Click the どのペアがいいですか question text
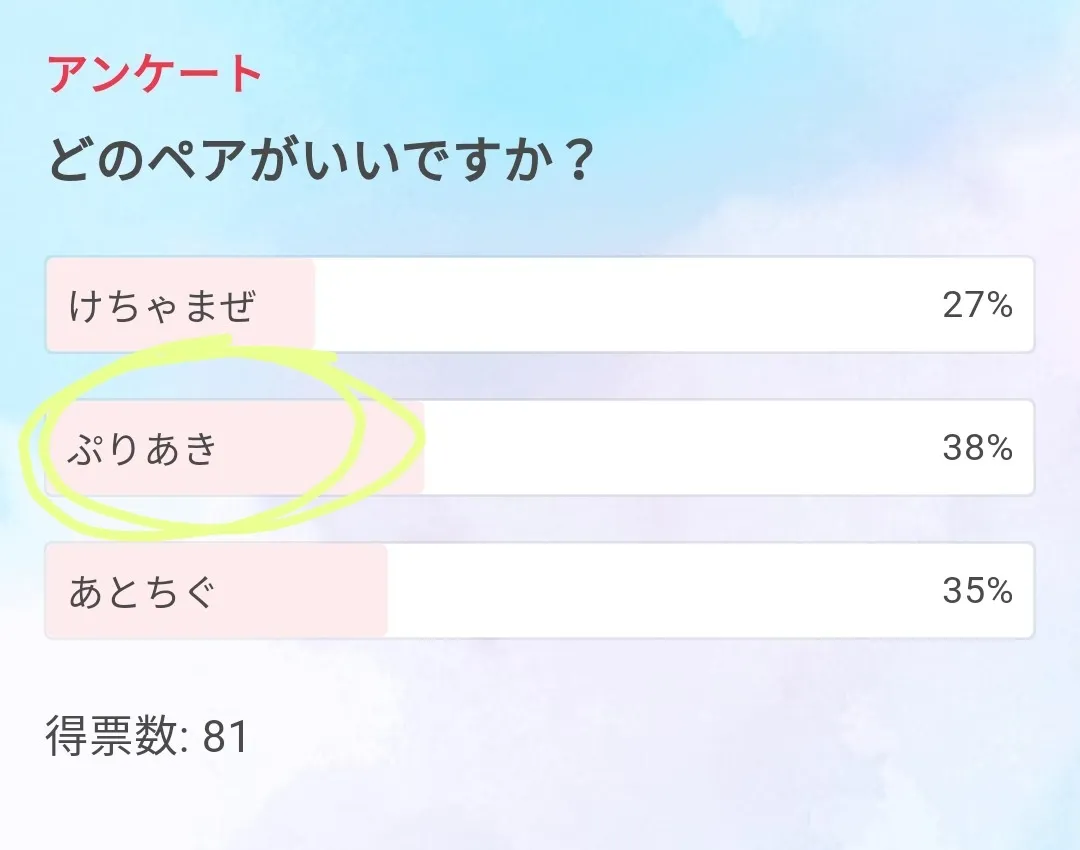1080x850 pixels. tap(318, 161)
